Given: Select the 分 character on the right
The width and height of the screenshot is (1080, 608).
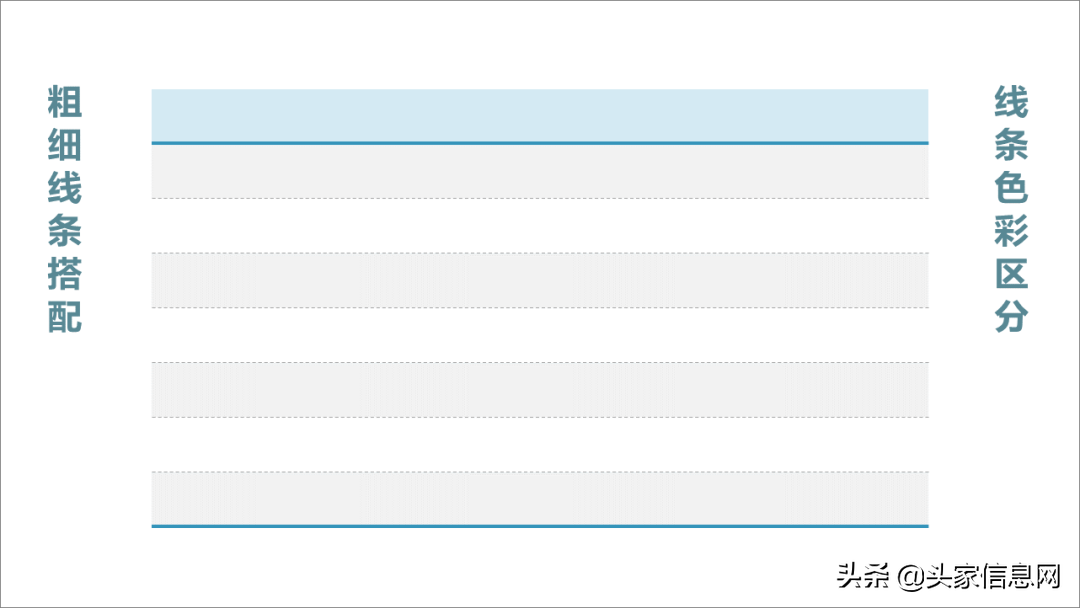Looking at the screenshot, I should (x=1011, y=316).
